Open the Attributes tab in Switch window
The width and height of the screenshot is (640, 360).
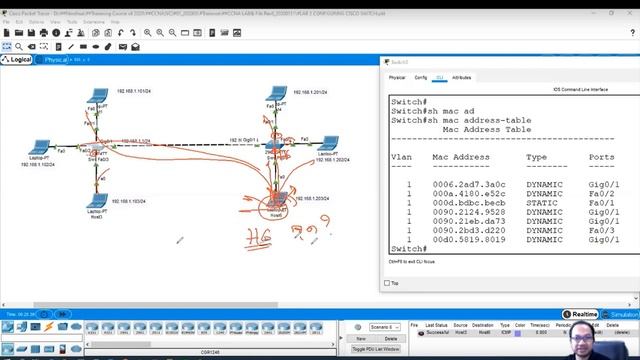click(462, 78)
